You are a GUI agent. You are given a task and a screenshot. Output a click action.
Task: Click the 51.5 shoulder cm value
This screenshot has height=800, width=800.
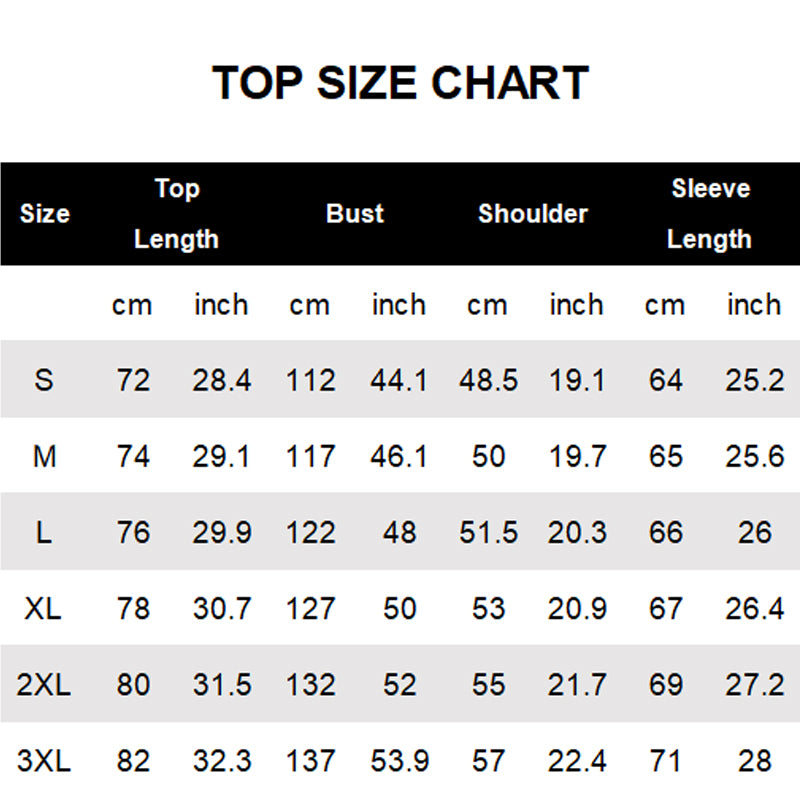[488, 532]
